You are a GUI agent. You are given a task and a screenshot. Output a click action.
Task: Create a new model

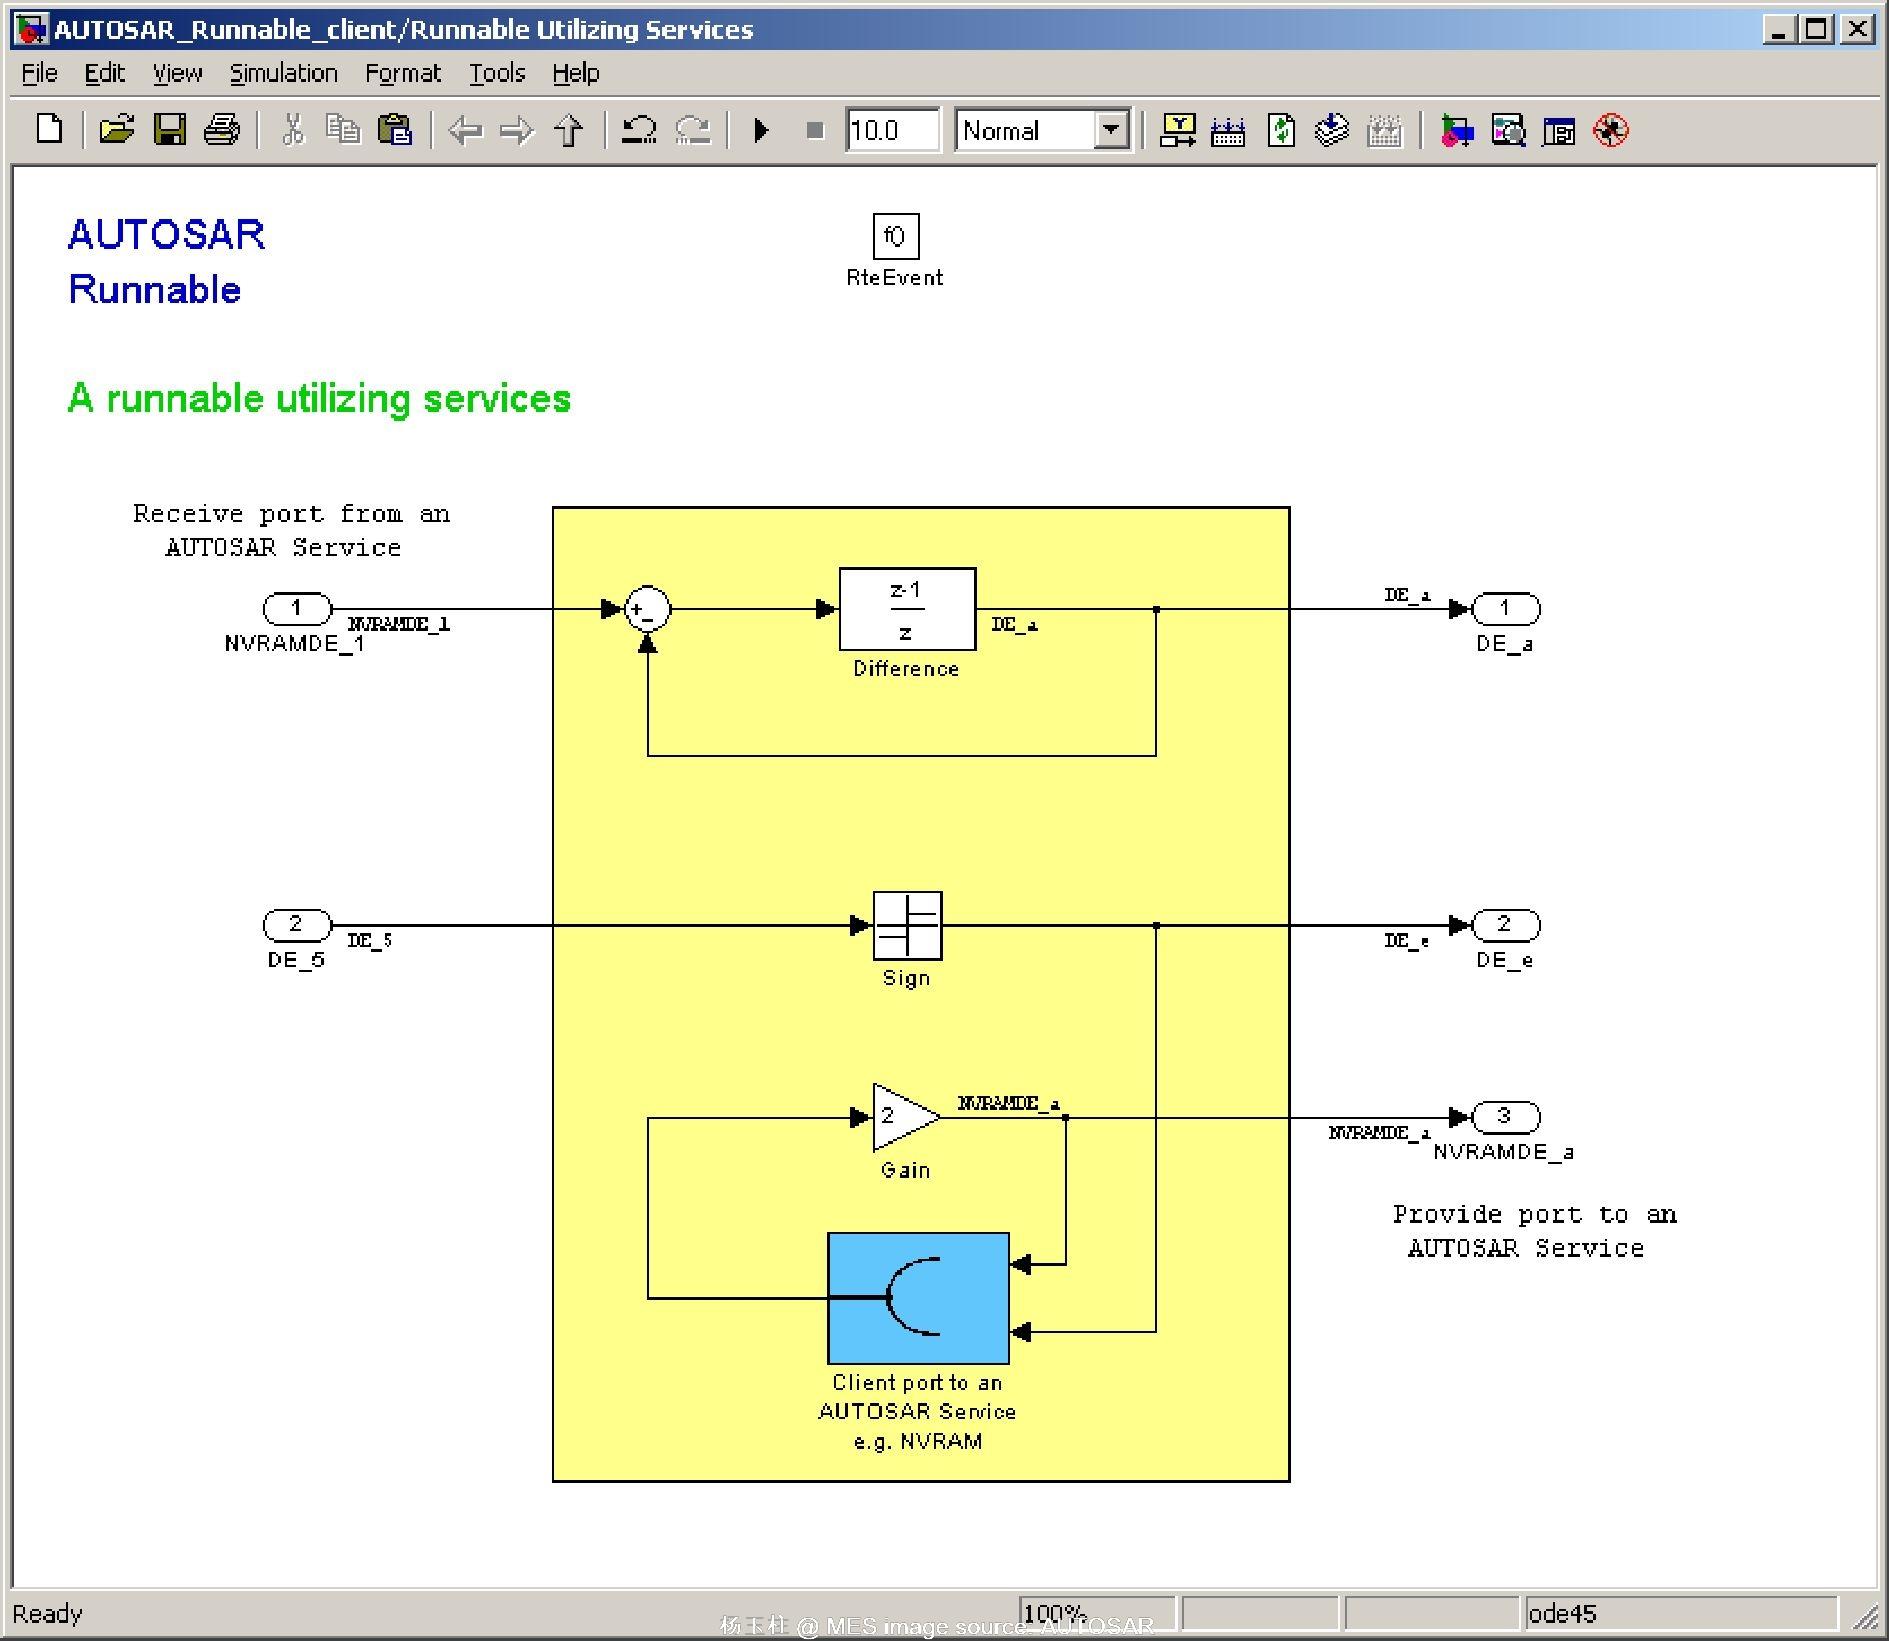click(47, 130)
